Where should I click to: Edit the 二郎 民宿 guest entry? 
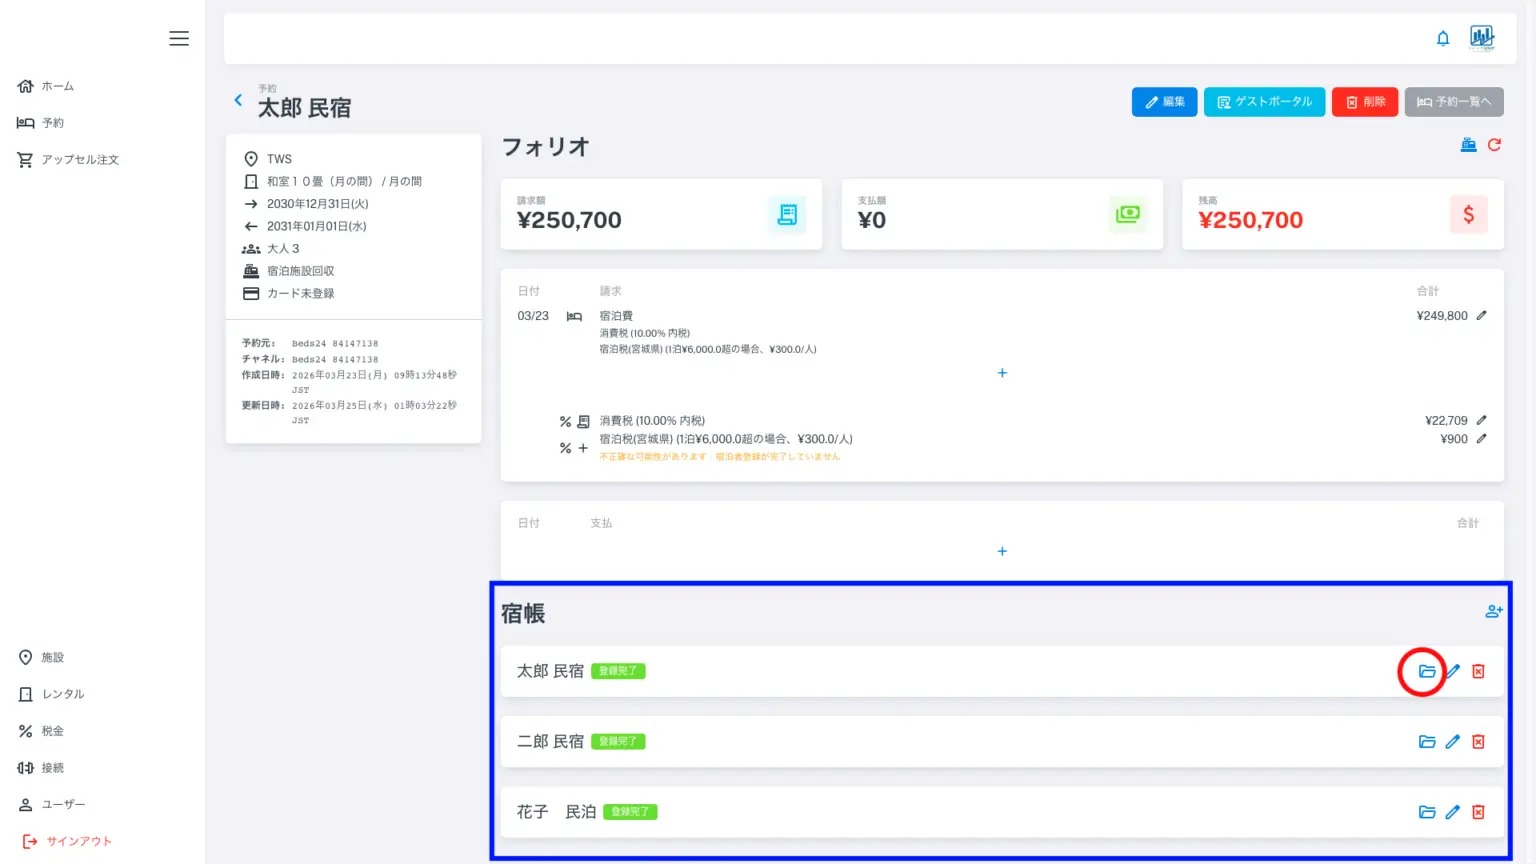click(1453, 742)
